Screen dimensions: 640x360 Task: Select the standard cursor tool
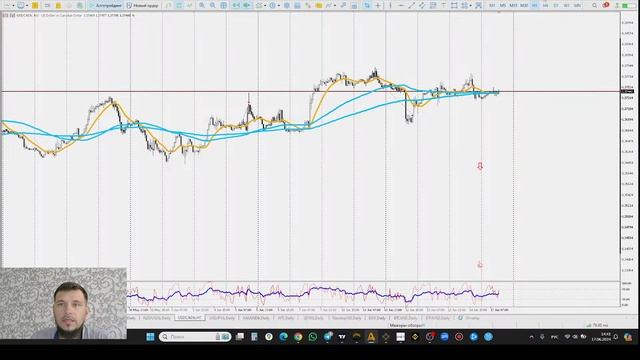pyautogui.click(x=367, y=5)
